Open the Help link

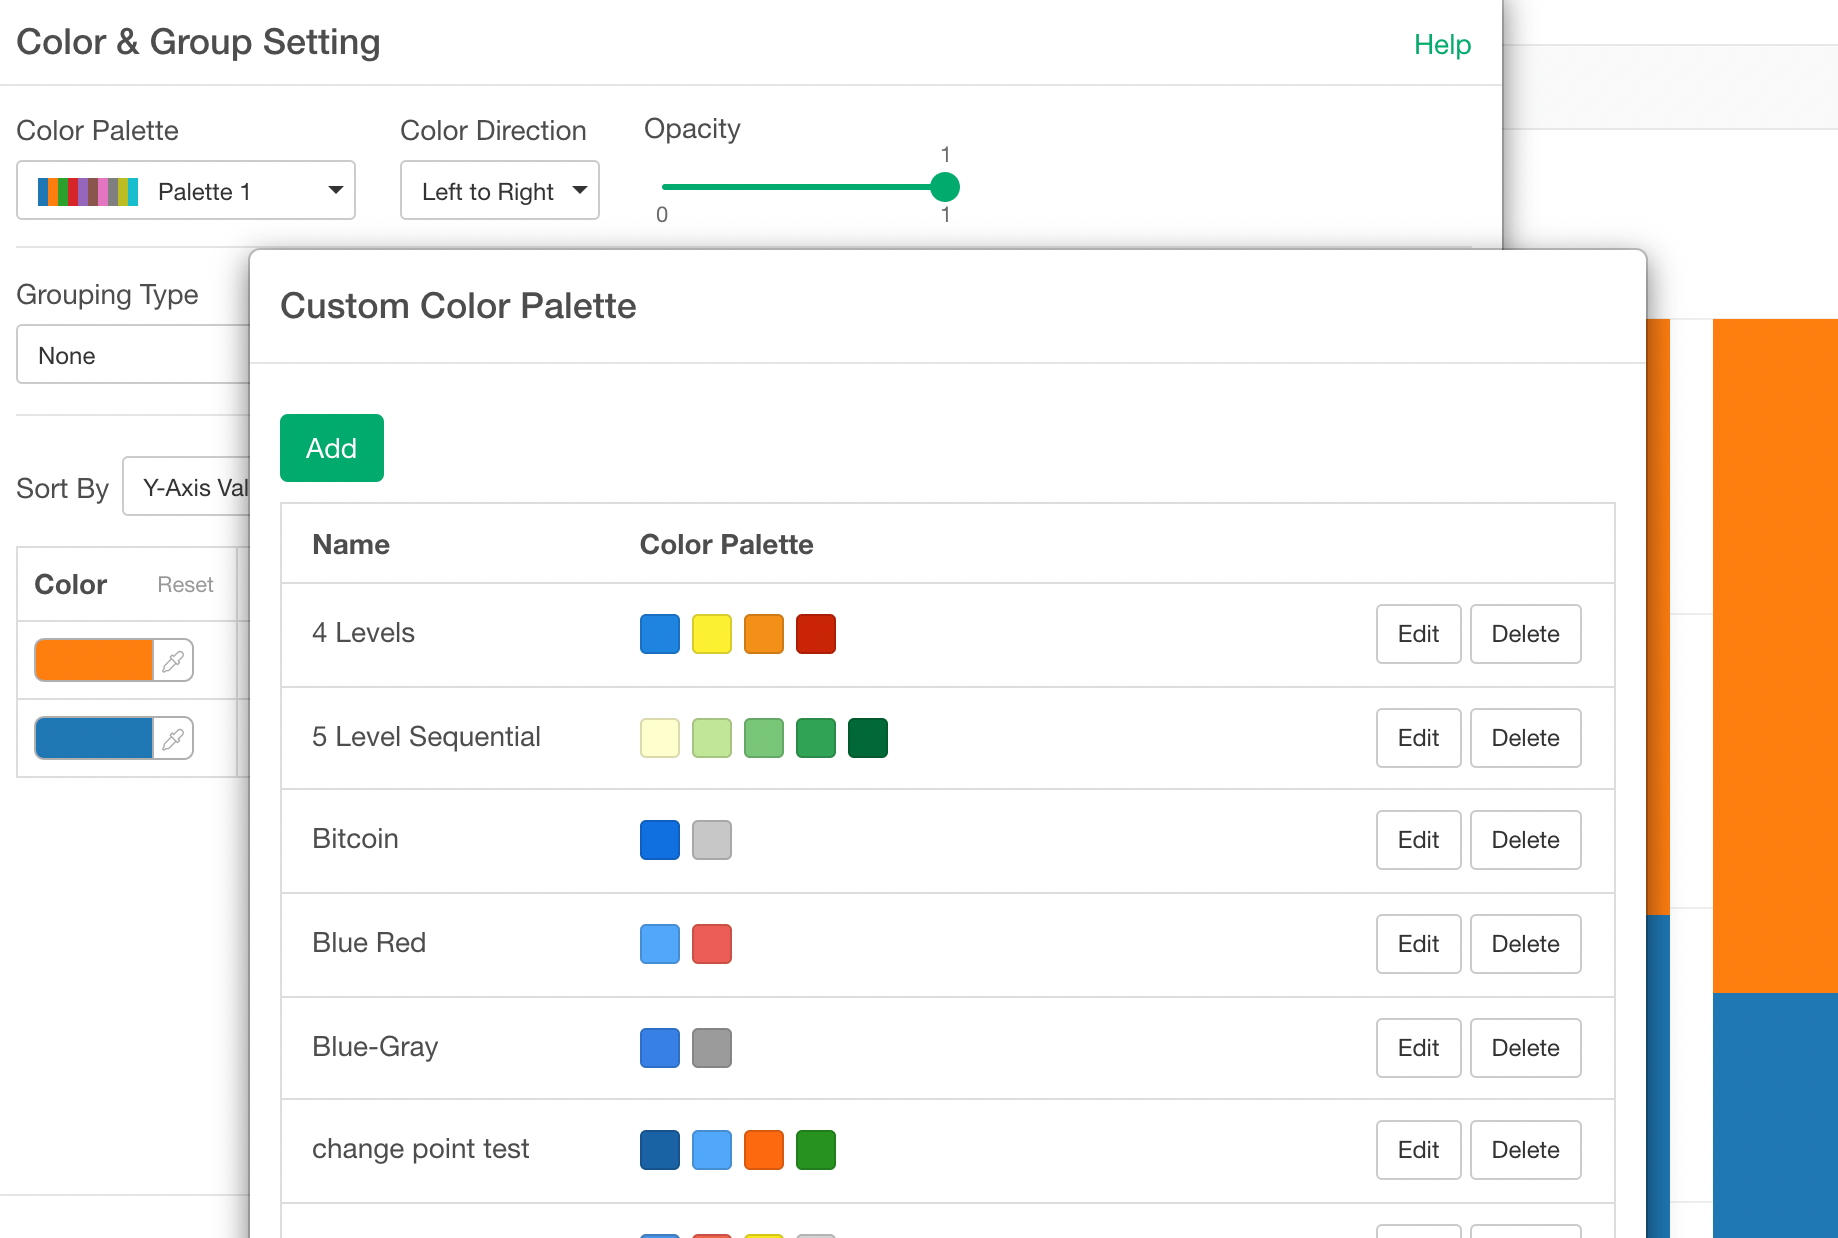[1442, 44]
